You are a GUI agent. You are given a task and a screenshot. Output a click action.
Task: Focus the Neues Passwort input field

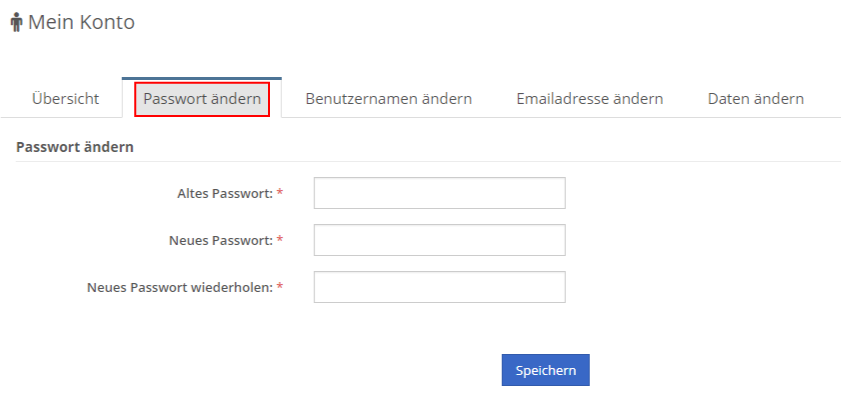(x=439, y=240)
